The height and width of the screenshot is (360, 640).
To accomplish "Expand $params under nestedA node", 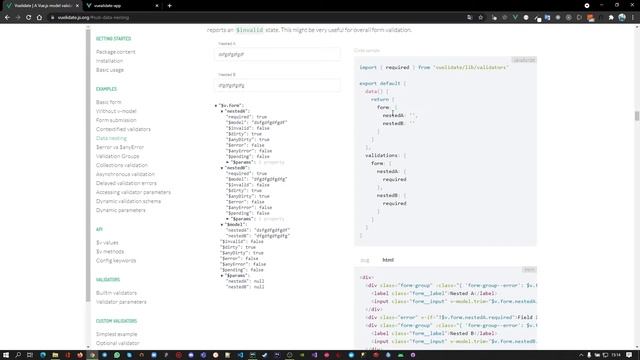I will point(227,162).
